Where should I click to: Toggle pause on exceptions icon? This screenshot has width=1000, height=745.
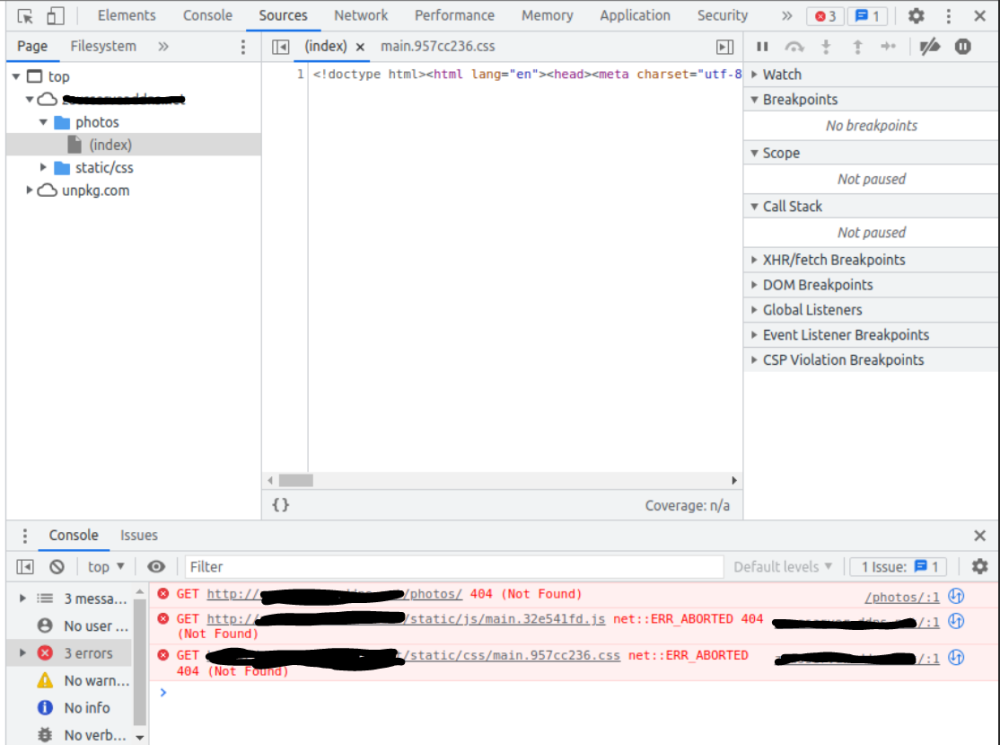coord(963,46)
